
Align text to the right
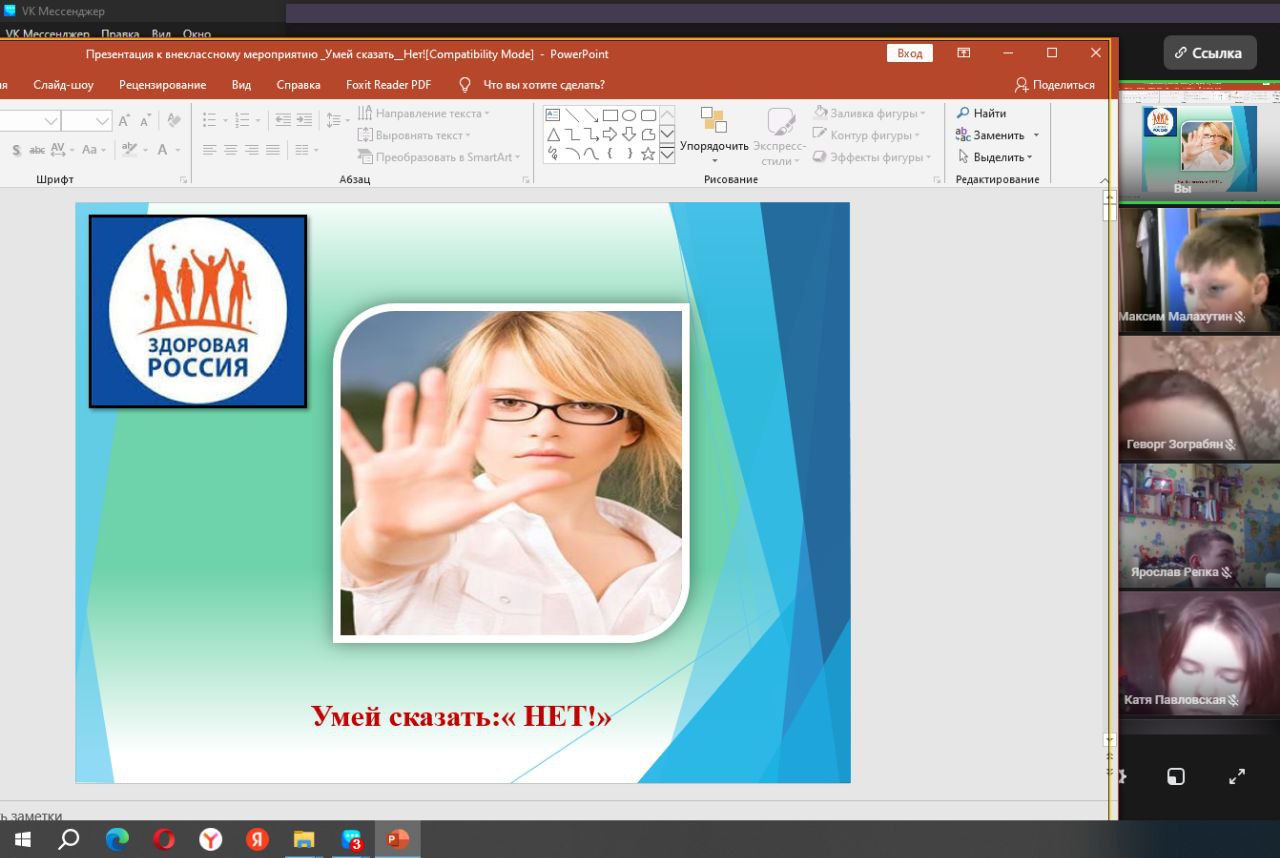(252, 150)
